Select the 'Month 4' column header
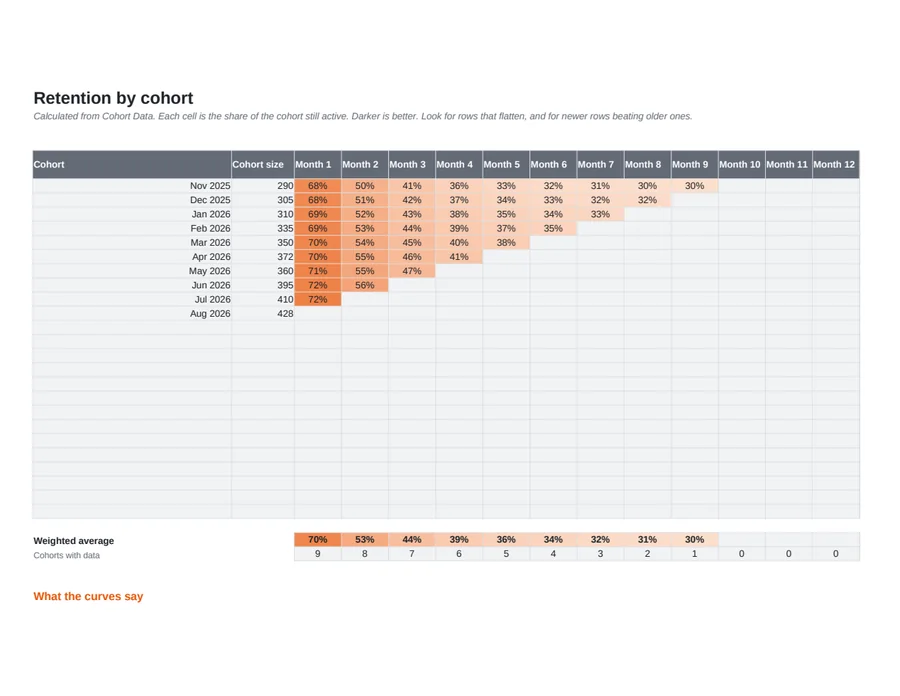The width and height of the screenshot is (900, 696). click(x=459, y=165)
